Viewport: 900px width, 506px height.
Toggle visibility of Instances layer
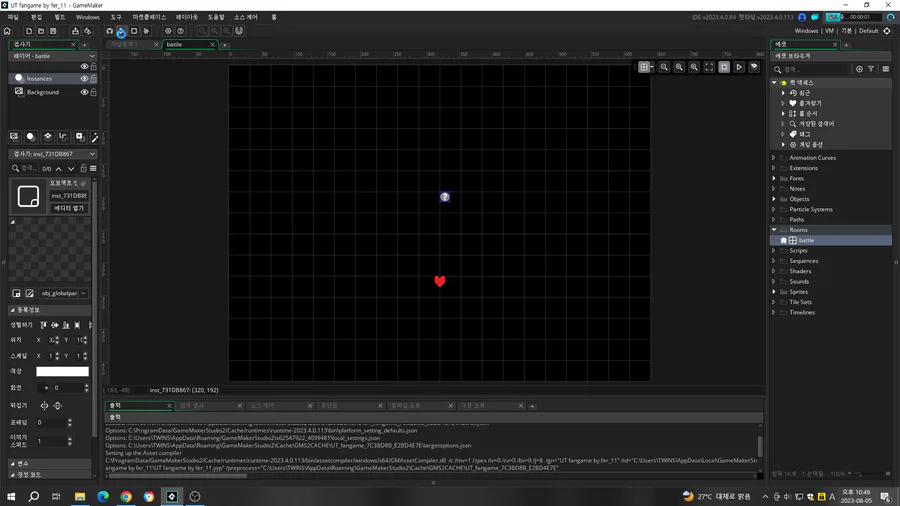coord(84,79)
